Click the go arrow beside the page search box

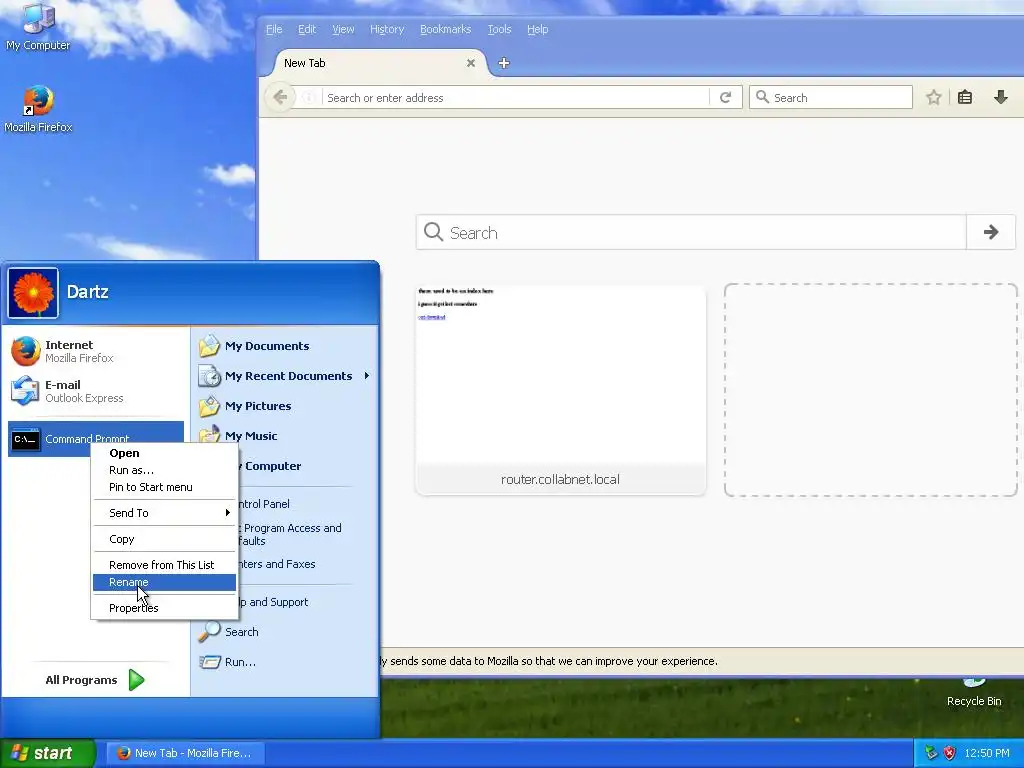pos(991,232)
